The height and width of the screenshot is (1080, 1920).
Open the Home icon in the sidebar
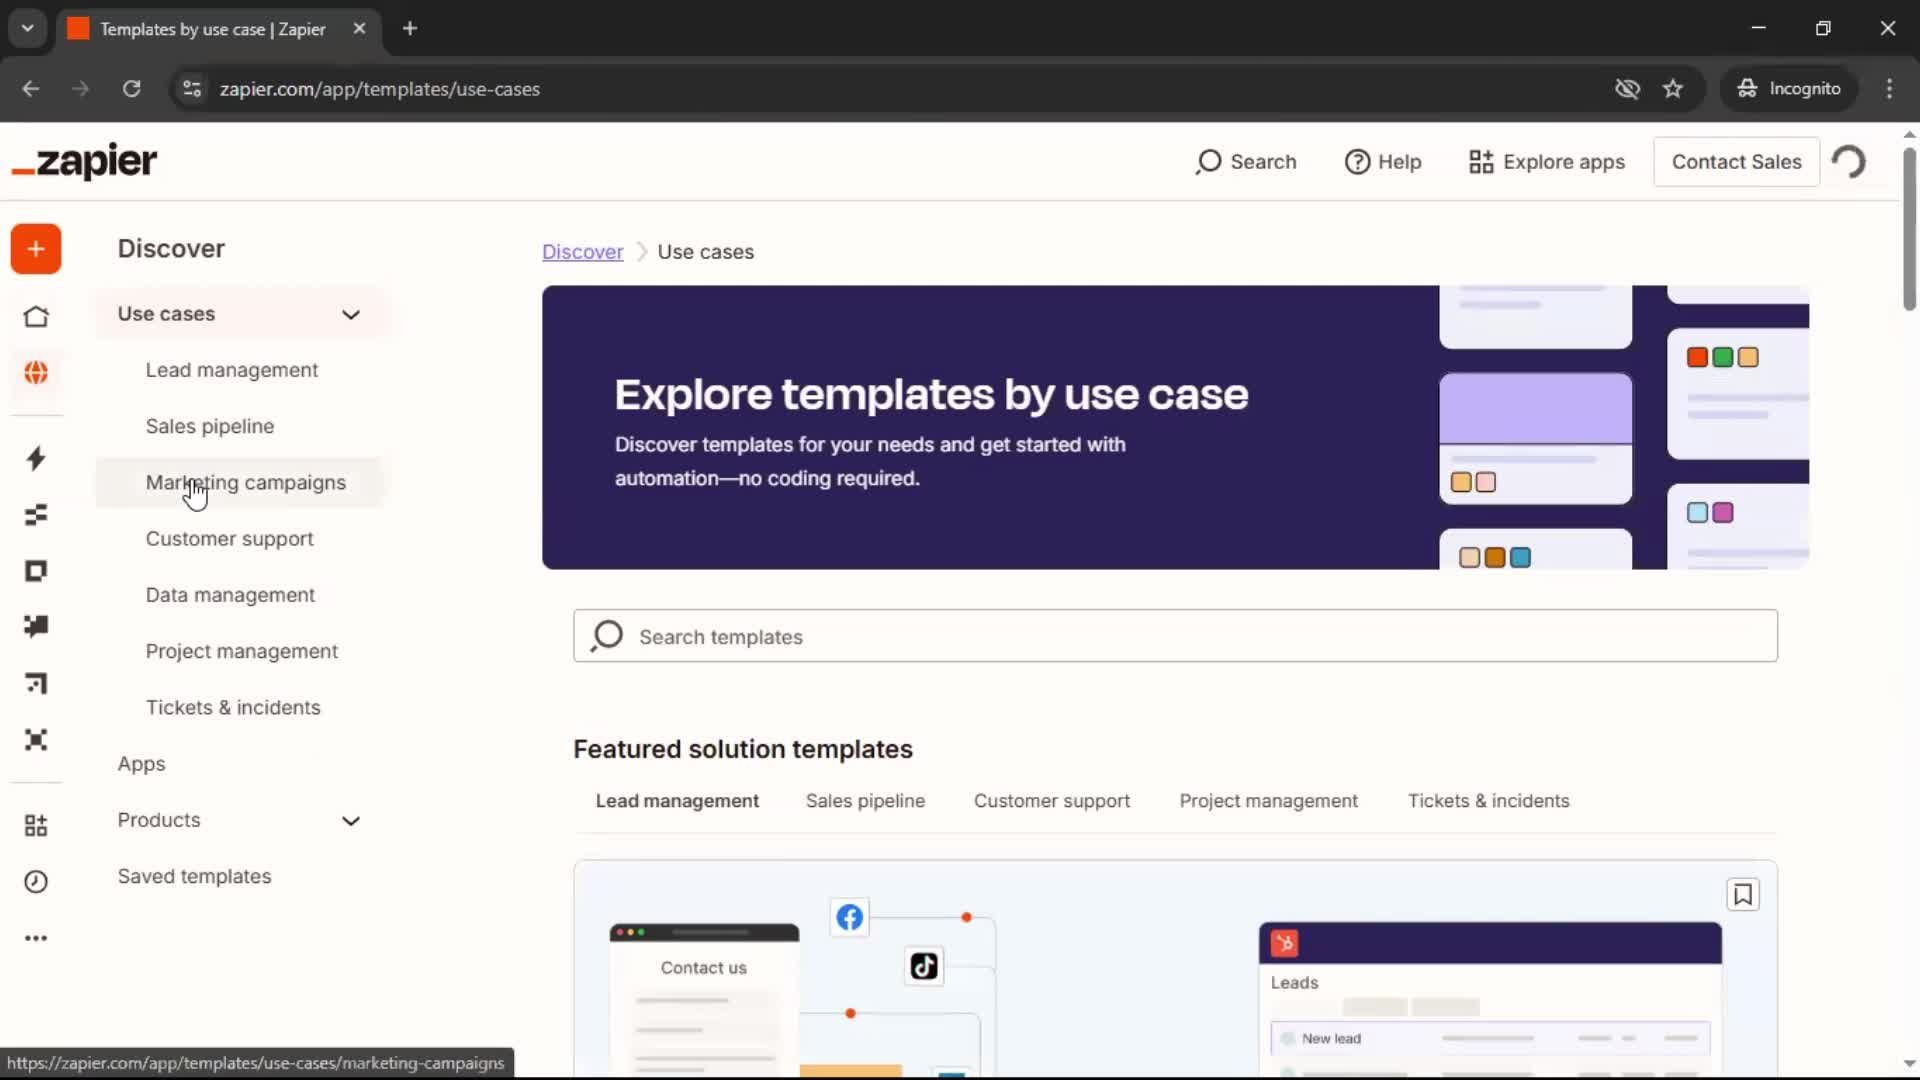36,316
